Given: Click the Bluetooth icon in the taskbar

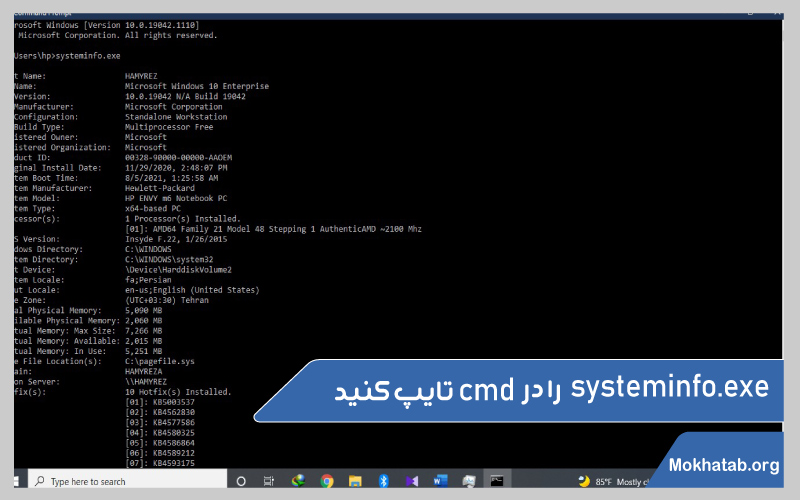Looking at the screenshot, I should (384, 481).
